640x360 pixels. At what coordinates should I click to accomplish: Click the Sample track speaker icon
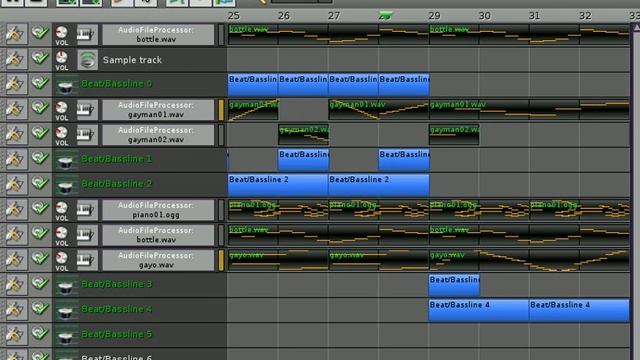[x=87, y=60]
